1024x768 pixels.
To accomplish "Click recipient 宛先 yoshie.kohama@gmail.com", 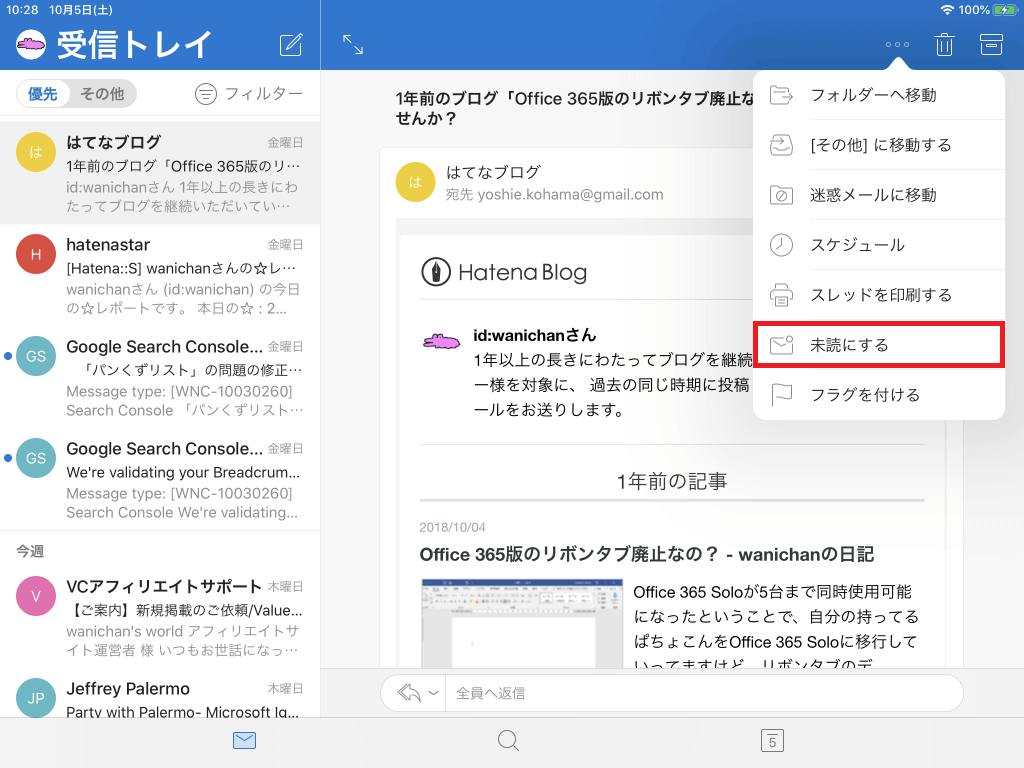I will coord(554,195).
